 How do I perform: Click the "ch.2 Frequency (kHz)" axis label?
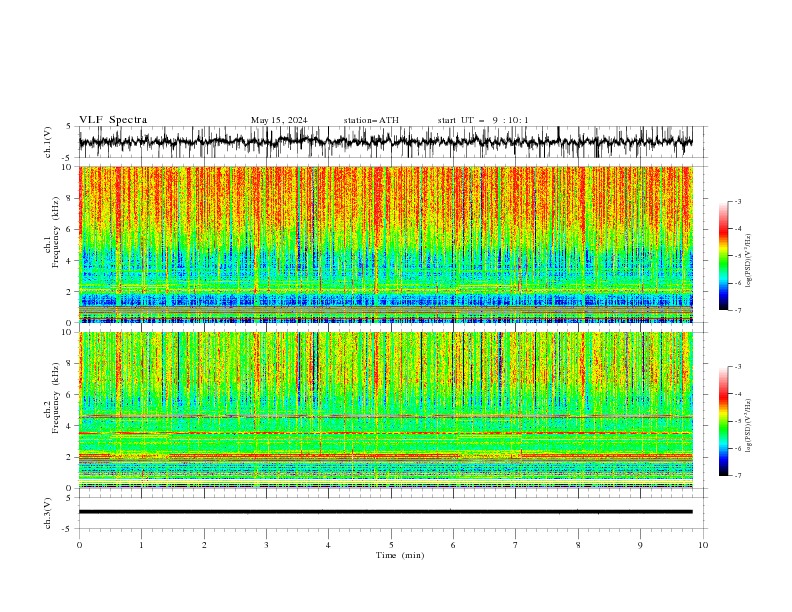(x=52, y=398)
